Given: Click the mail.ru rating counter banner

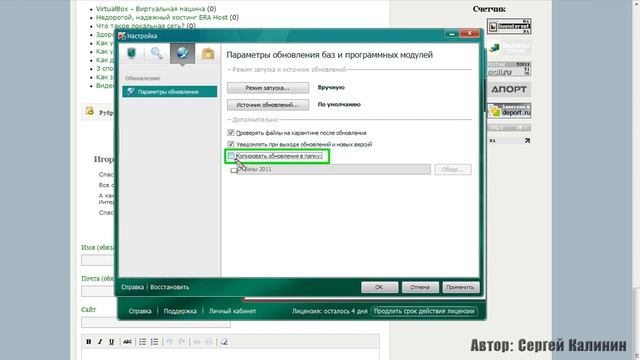Looking at the screenshot, I should click(x=509, y=69).
